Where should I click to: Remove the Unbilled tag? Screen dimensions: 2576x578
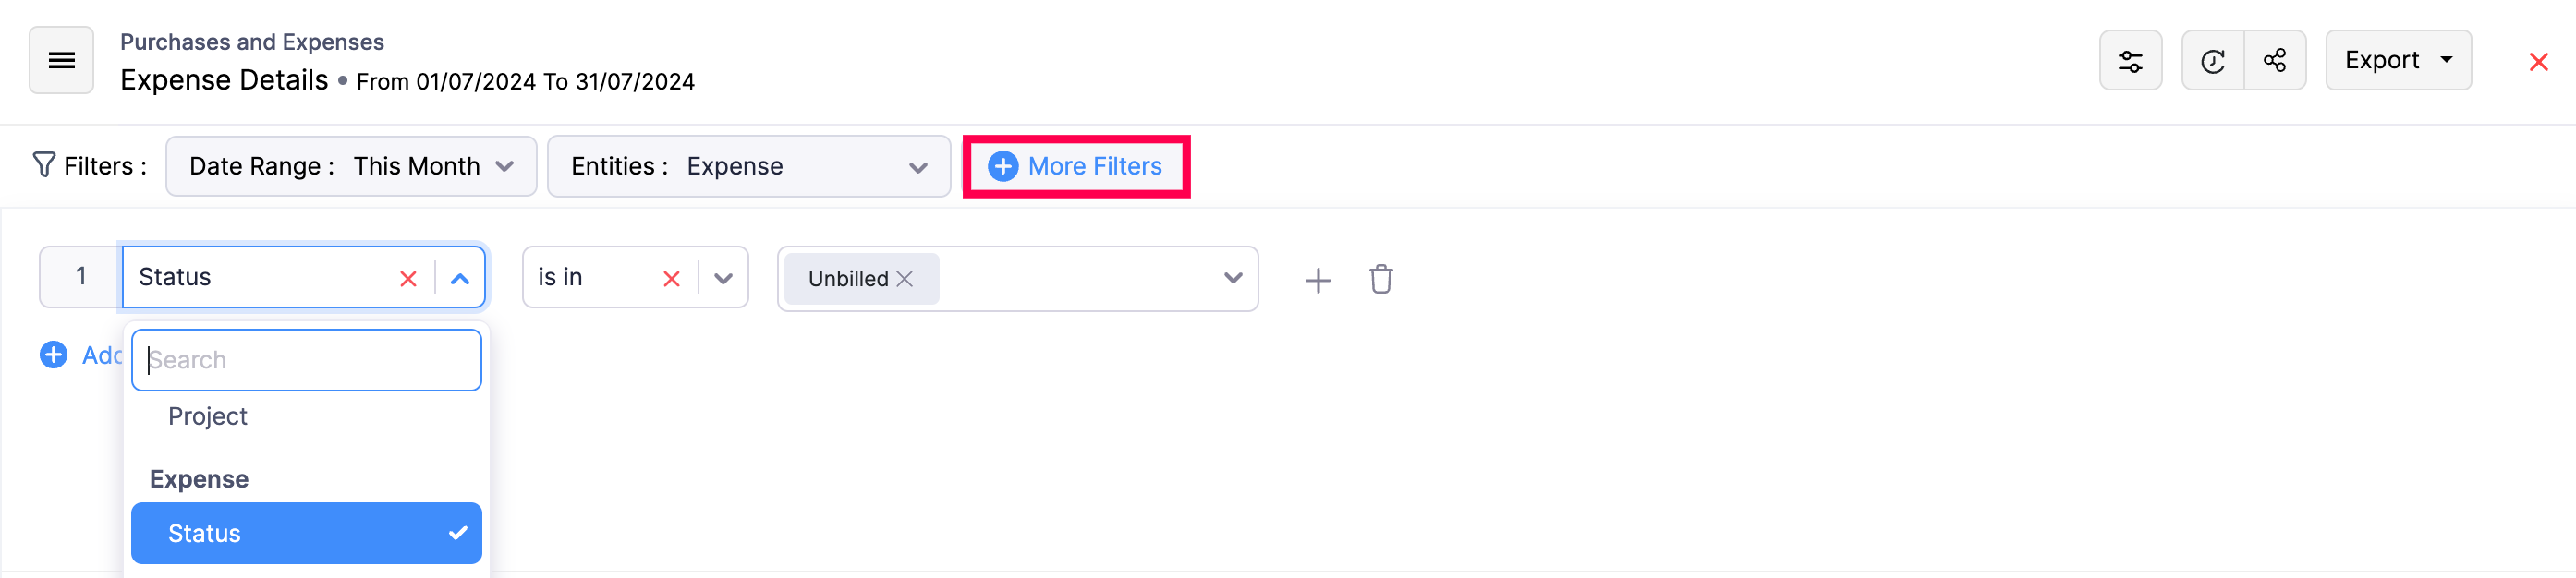click(x=905, y=279)
